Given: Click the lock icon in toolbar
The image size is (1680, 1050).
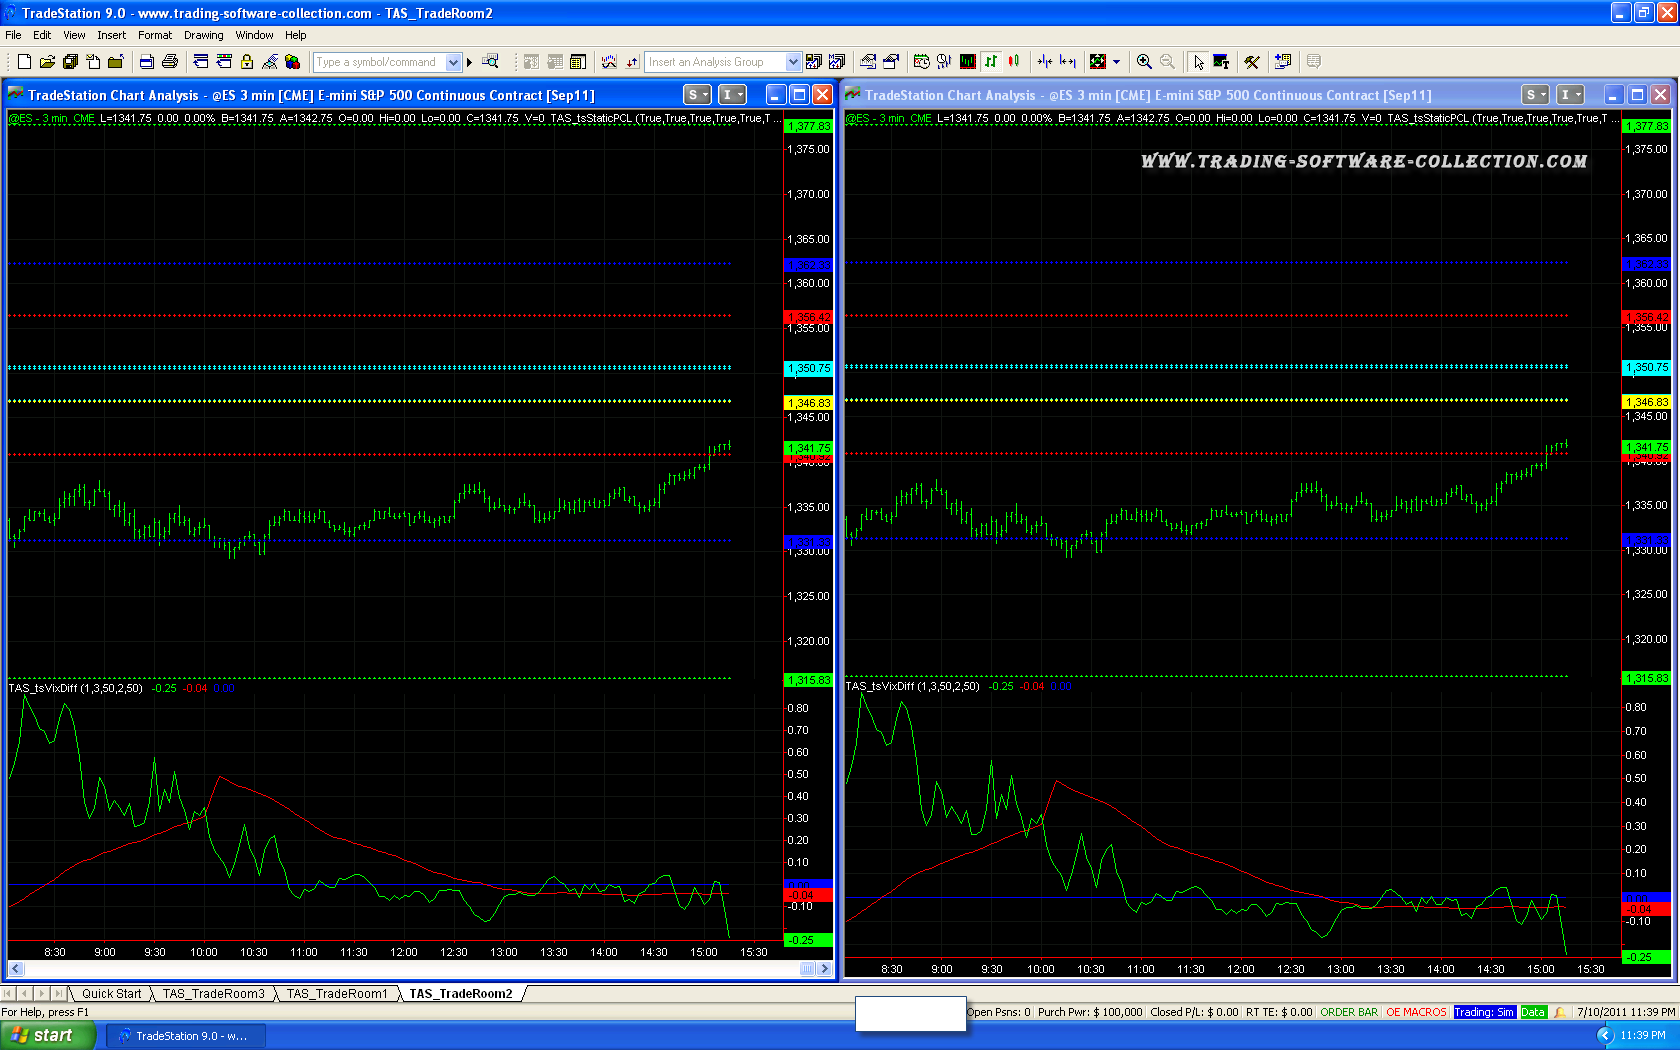Looking at the screenshot, I should tap(247, 62).
